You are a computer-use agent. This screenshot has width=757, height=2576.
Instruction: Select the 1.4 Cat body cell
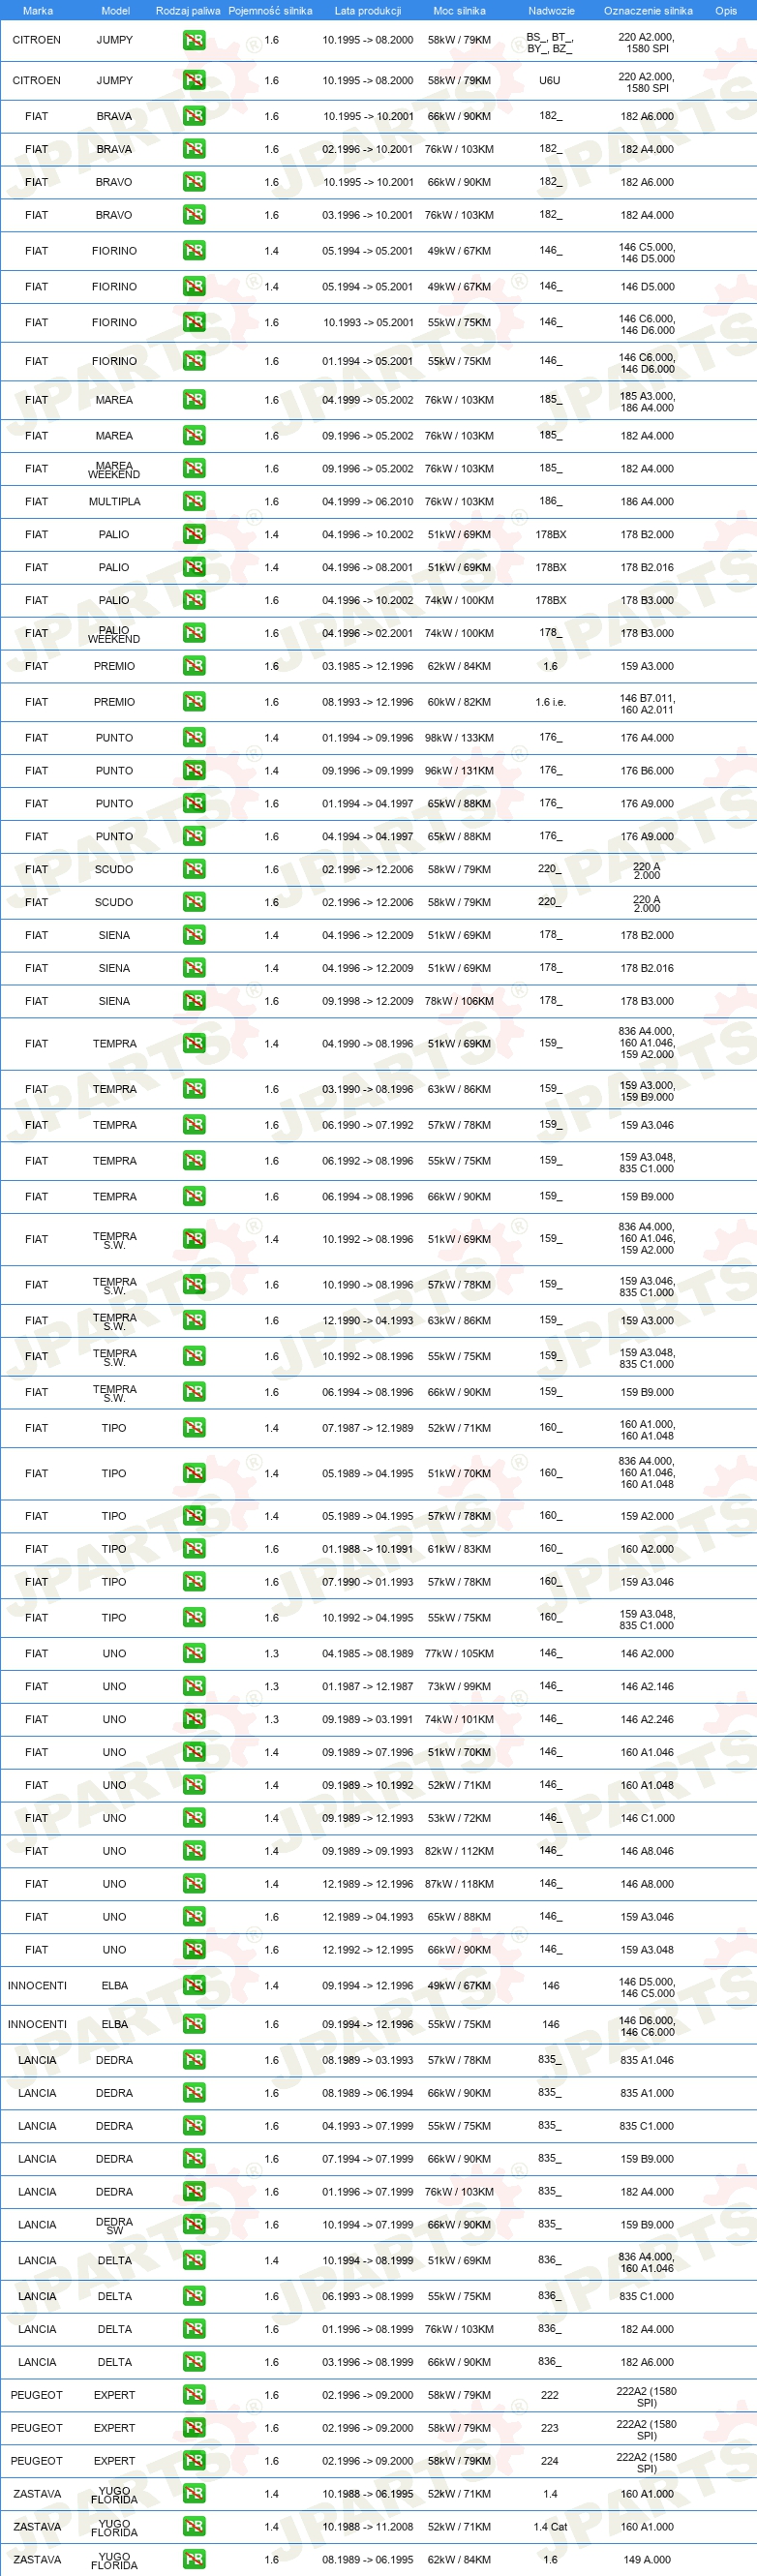(550, 2527)
